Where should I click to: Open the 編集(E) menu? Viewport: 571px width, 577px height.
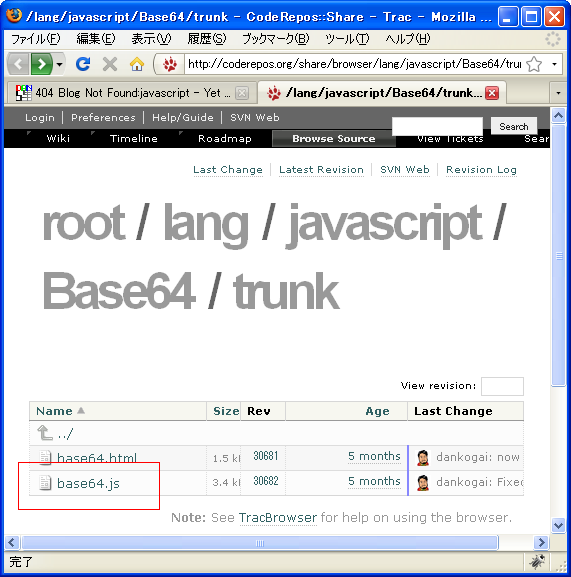[96, 39]
